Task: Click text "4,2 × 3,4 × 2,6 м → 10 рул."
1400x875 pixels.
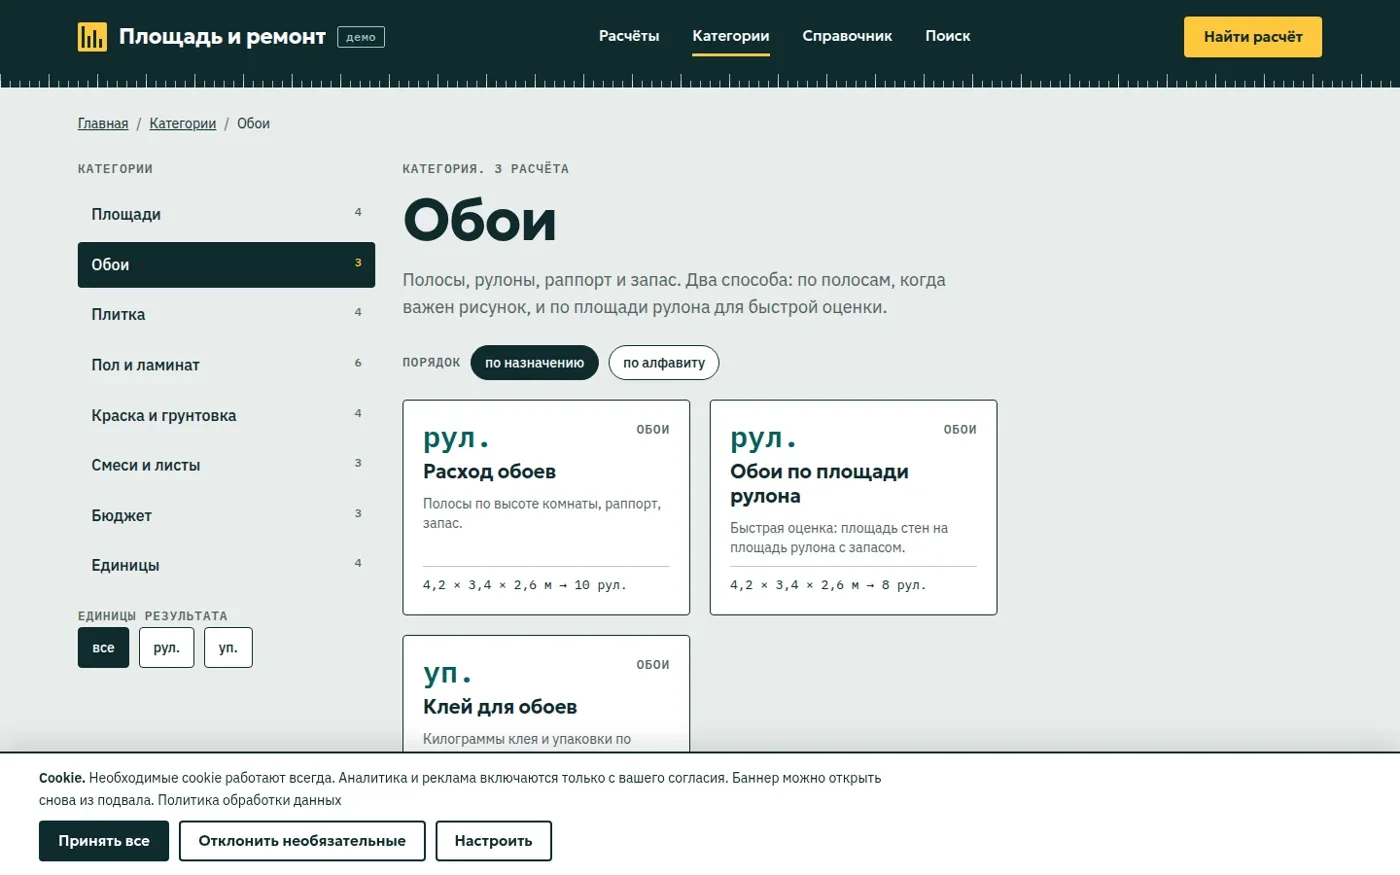Action: tap(525, 585)
